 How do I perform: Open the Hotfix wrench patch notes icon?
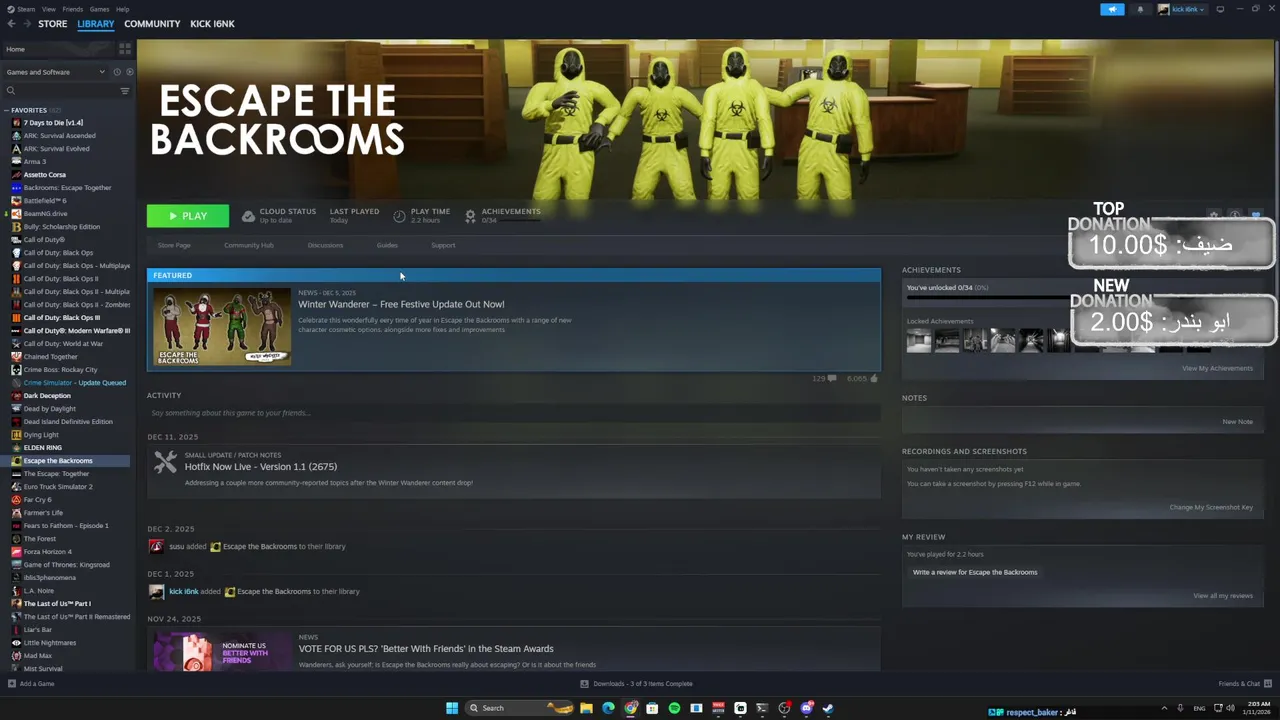pos(165,462)
